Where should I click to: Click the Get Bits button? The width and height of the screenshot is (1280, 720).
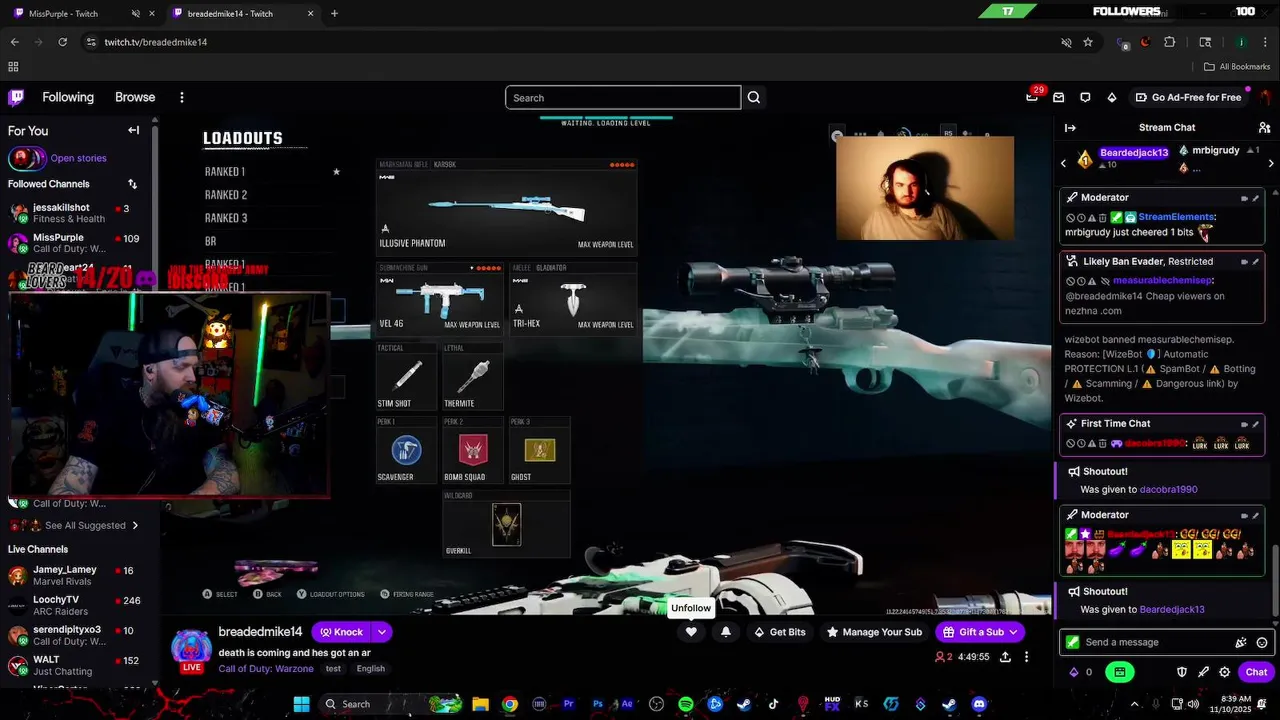pyautogui.click(x=779, y=632)
